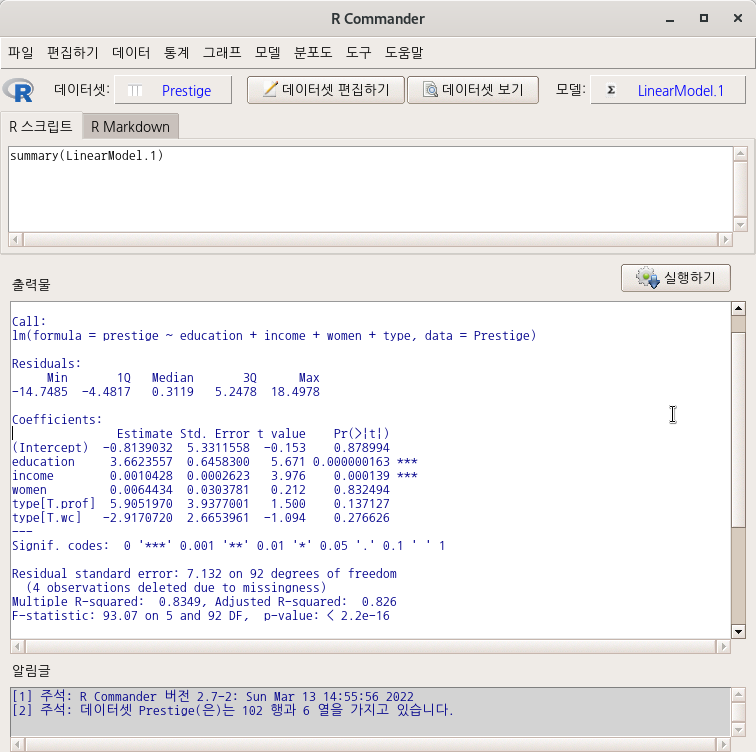Click the output pane scroll right arrow

pyautogui.click(x=723, y=646)
